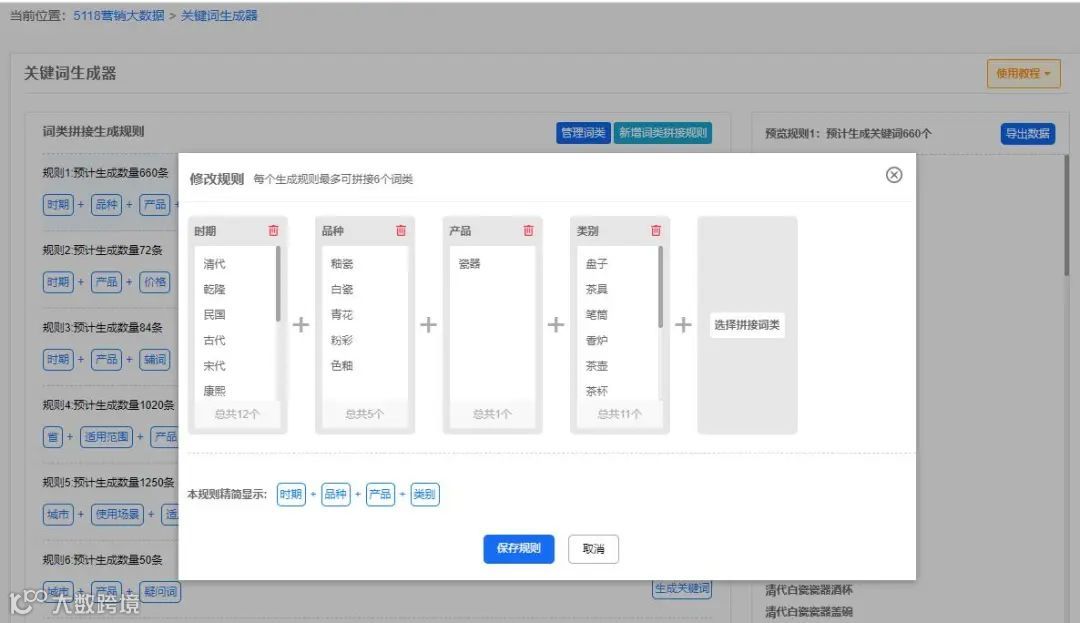1080x623 pixels.
Task: Click 品种 tag in 本规则精简显示 row
Action: coord(335,494)
